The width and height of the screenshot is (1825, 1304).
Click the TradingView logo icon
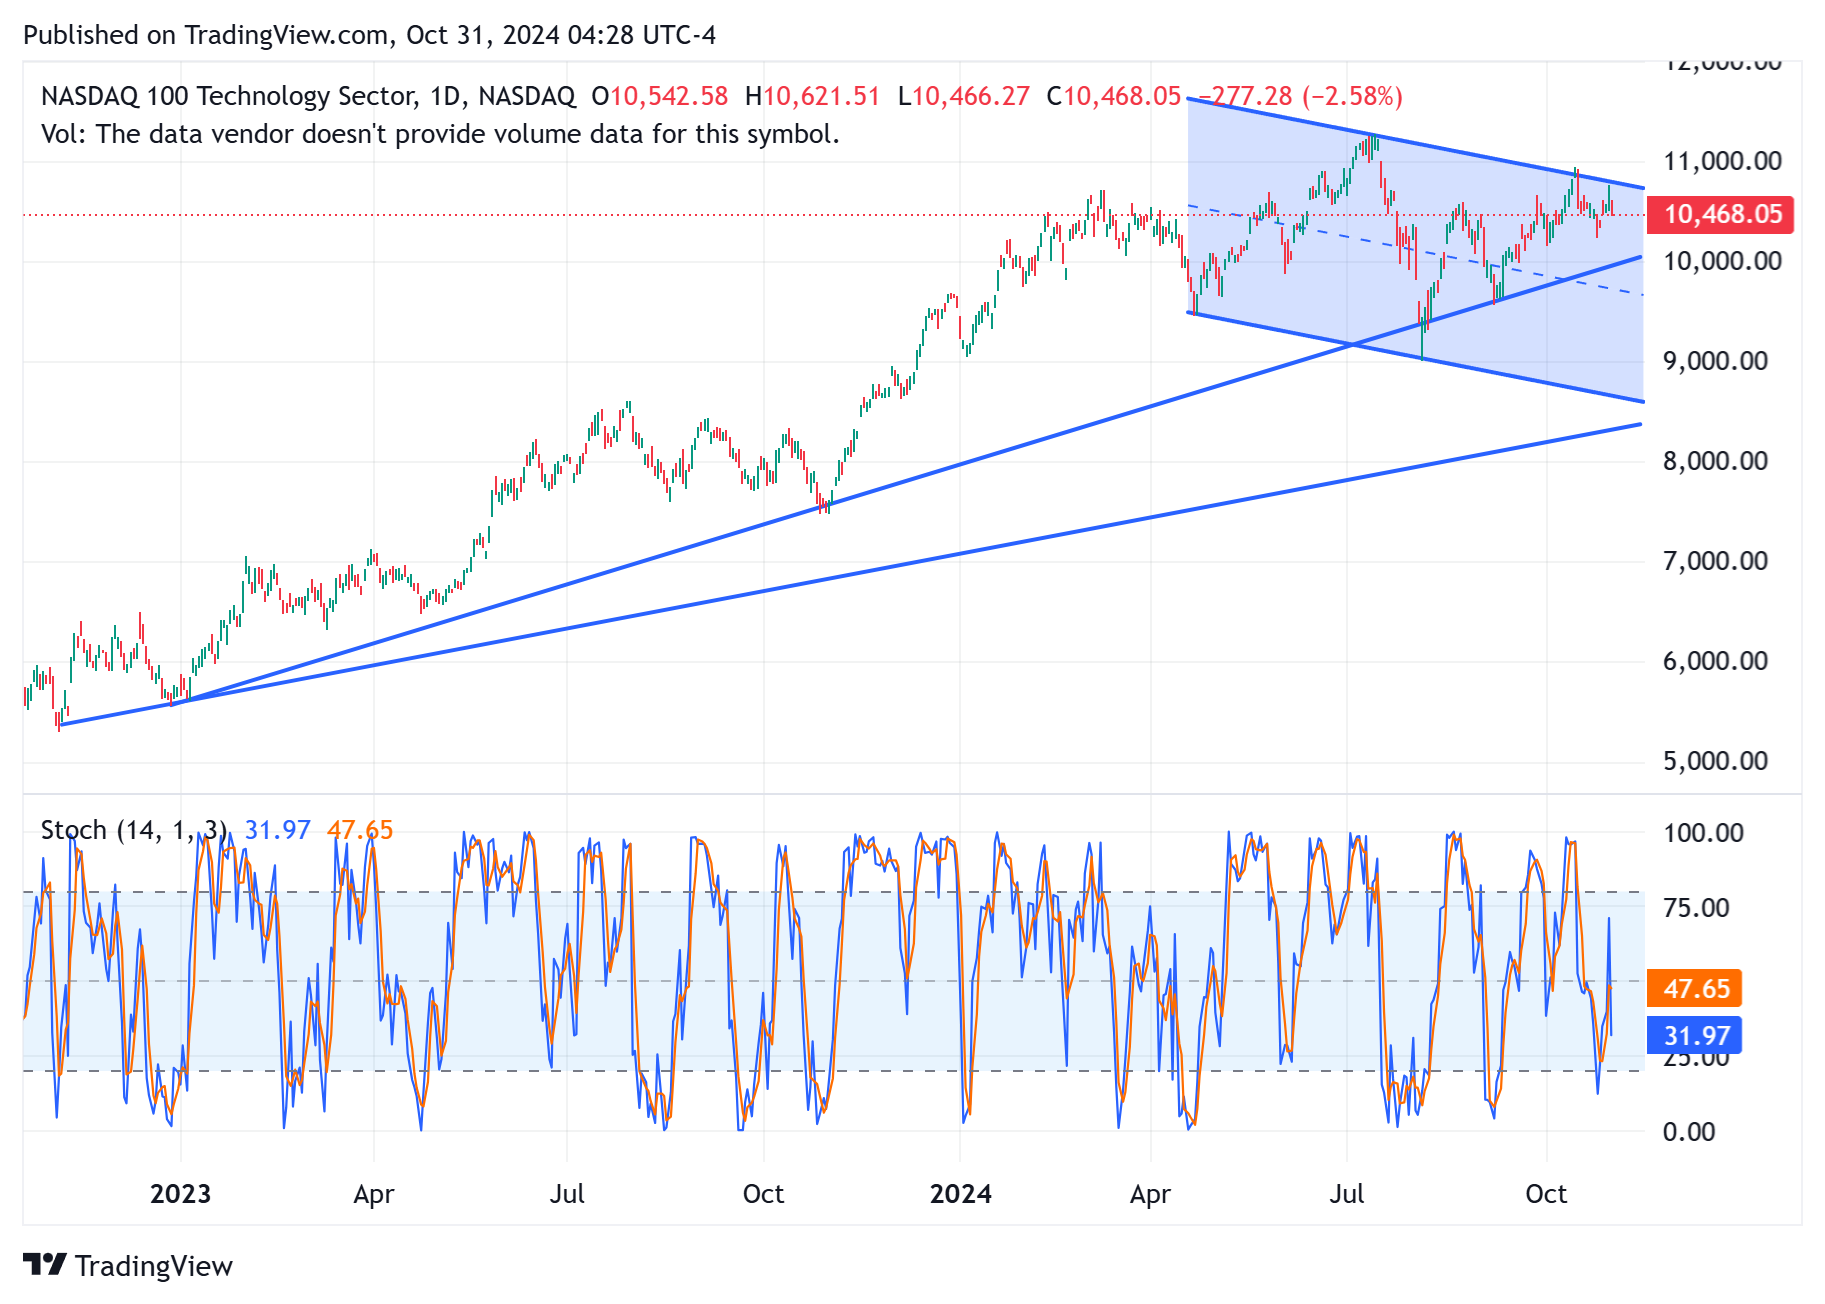pyautogui.click(x=45, y=1265)
